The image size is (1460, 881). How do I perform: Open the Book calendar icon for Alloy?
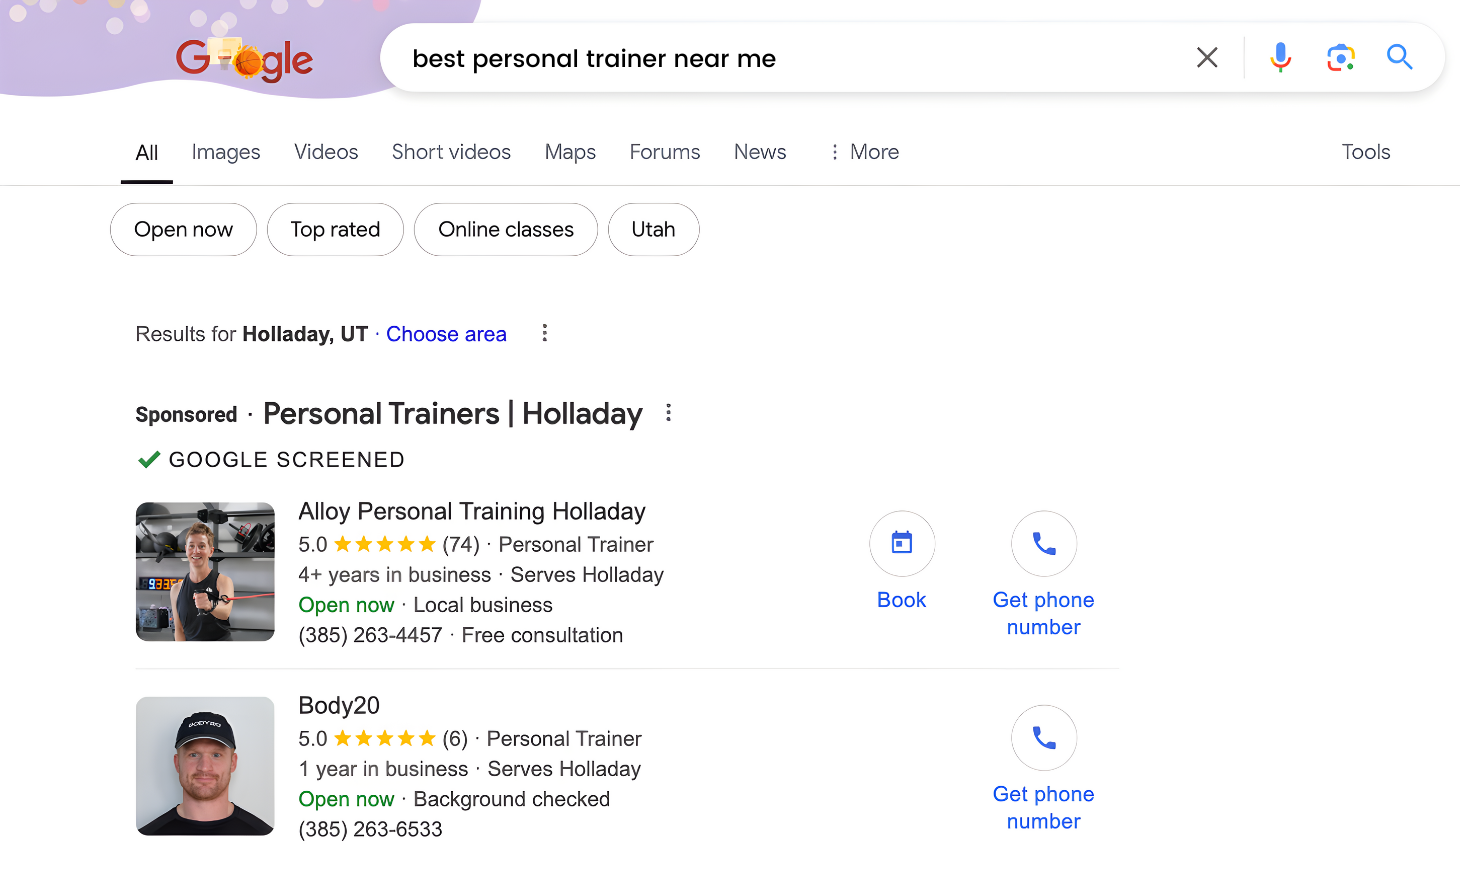(x=902, y=544)
